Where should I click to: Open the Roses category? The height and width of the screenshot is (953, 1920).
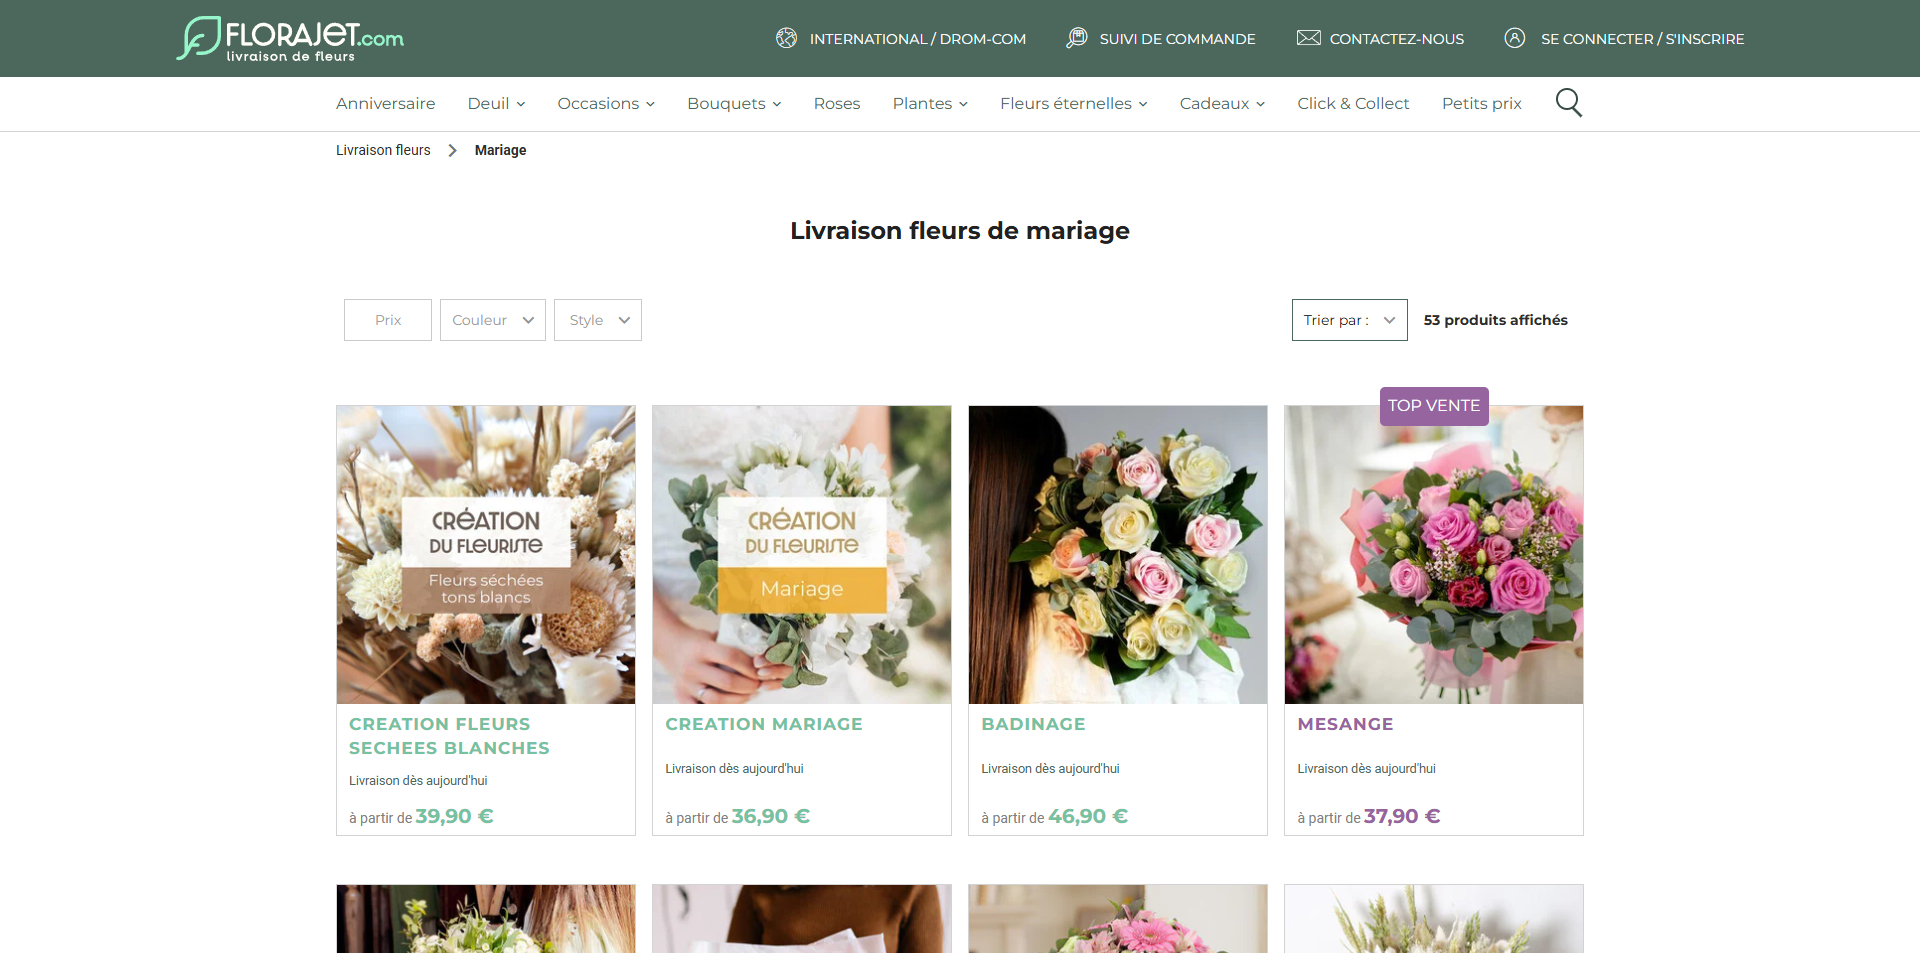(x=837, y=104)
